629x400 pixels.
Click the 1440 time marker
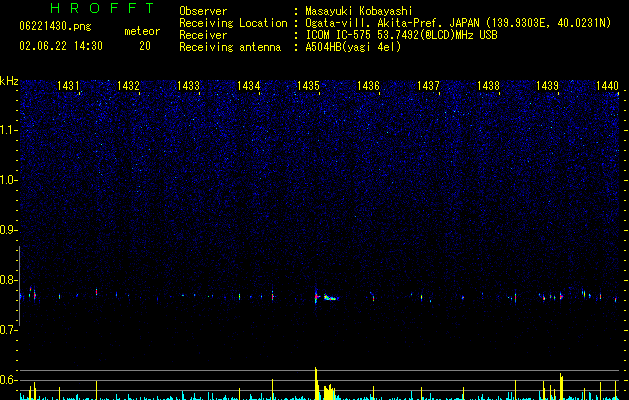(607, 85)
